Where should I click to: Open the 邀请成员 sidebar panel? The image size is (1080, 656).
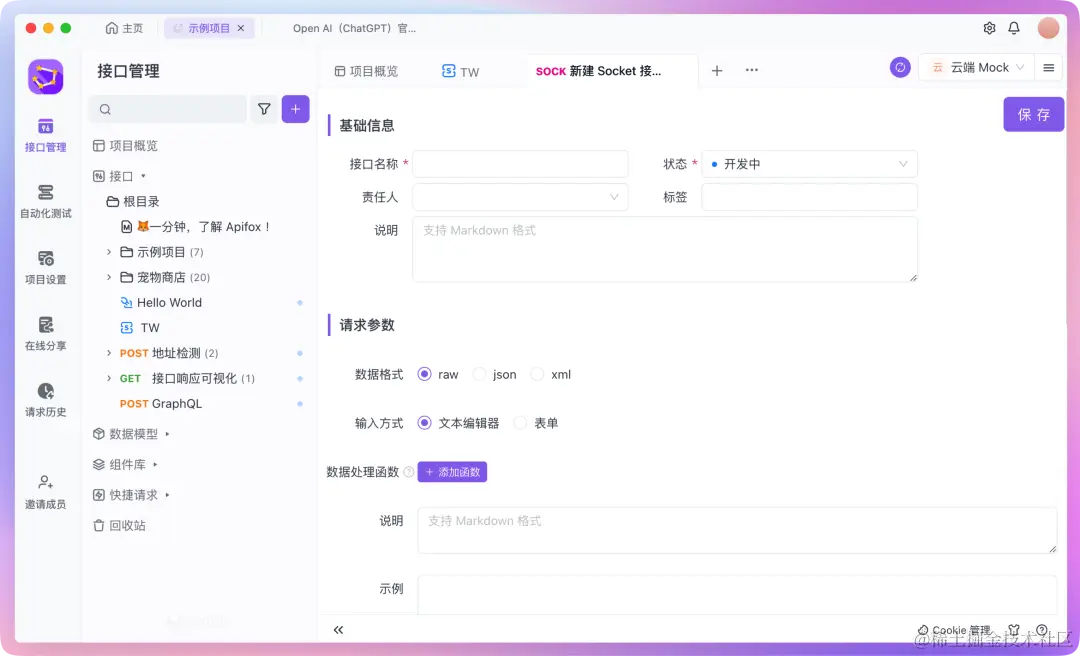[x=45, y=490]
